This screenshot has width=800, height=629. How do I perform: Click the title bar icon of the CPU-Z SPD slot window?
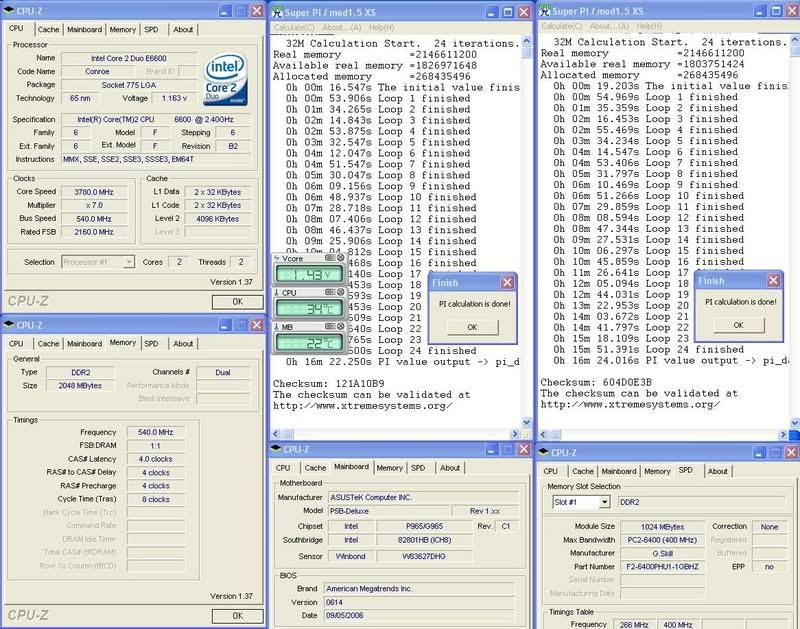[543, 452]
